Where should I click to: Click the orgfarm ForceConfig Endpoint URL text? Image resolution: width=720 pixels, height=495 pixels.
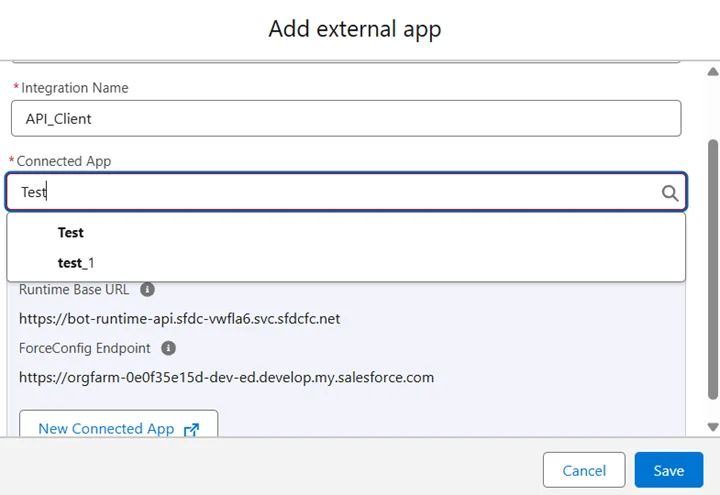pyautogui.click(x=227, y=377)
